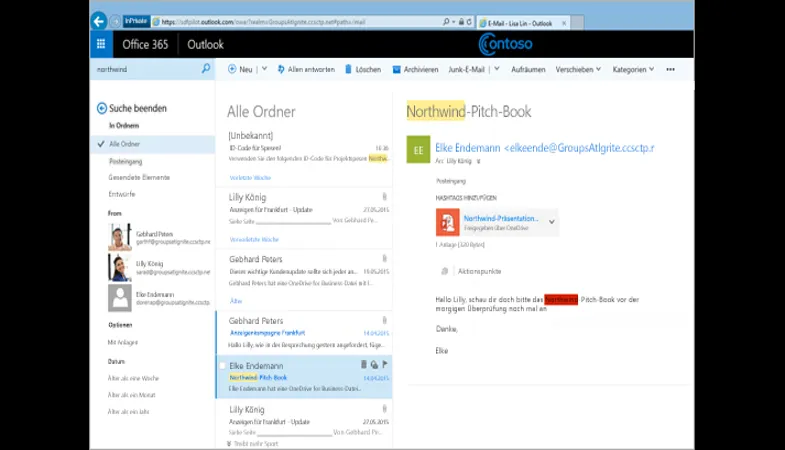Select the Posteingang folder filter
Viewport: 785px width, 450px height.
[126, 161]
